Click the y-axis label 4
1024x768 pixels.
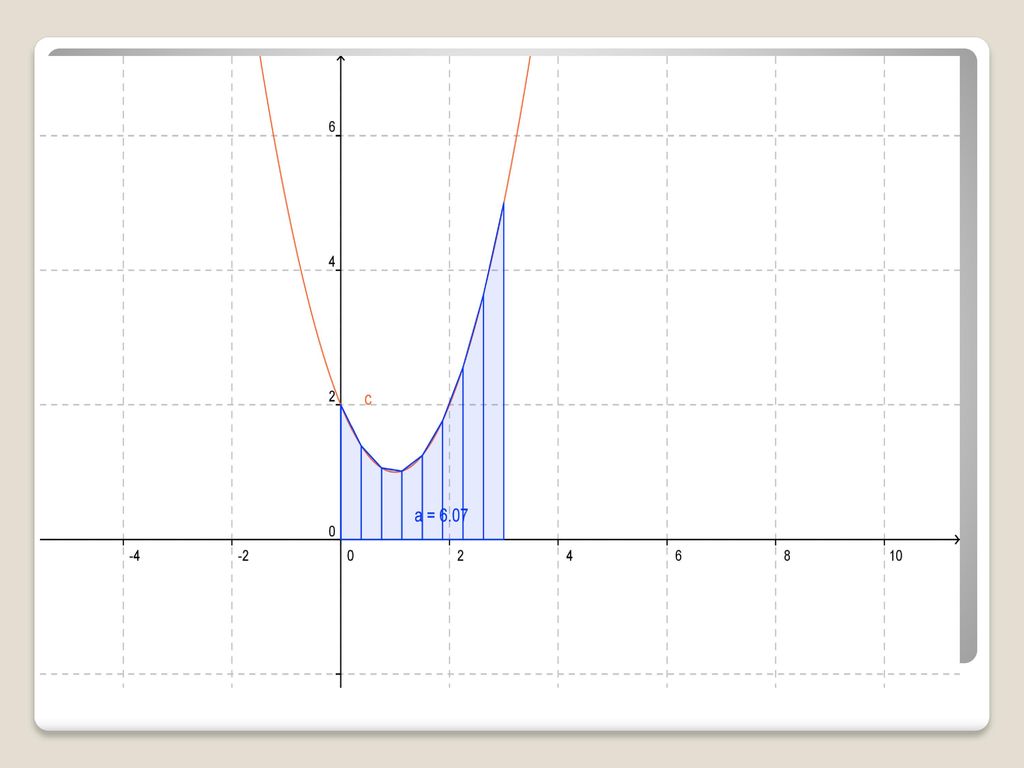tap(332, 262)
